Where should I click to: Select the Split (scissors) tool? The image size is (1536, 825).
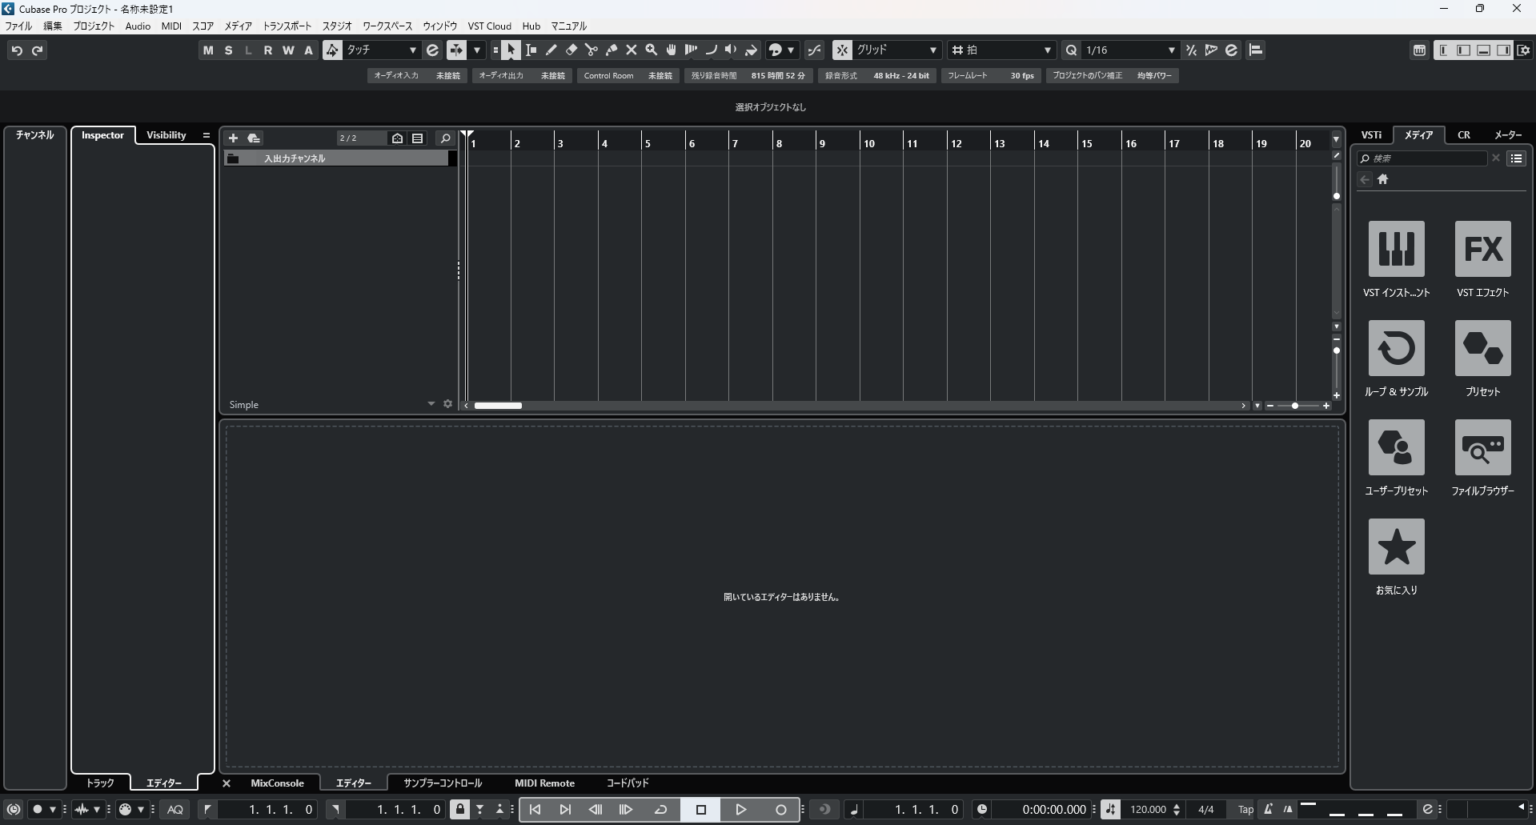(590, 50)
